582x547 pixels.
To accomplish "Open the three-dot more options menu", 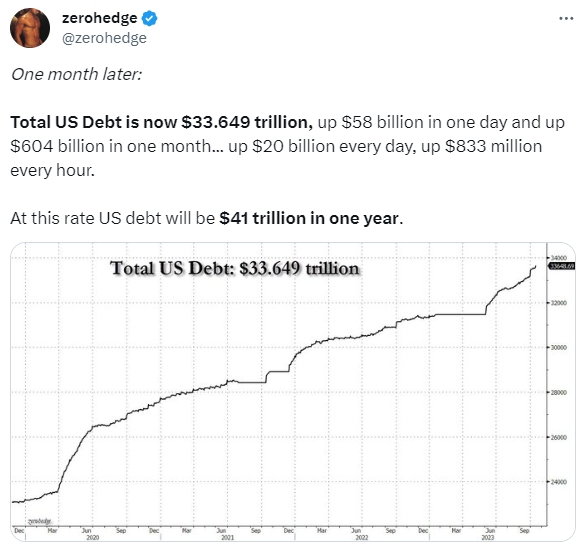I will tap(566, 18).
